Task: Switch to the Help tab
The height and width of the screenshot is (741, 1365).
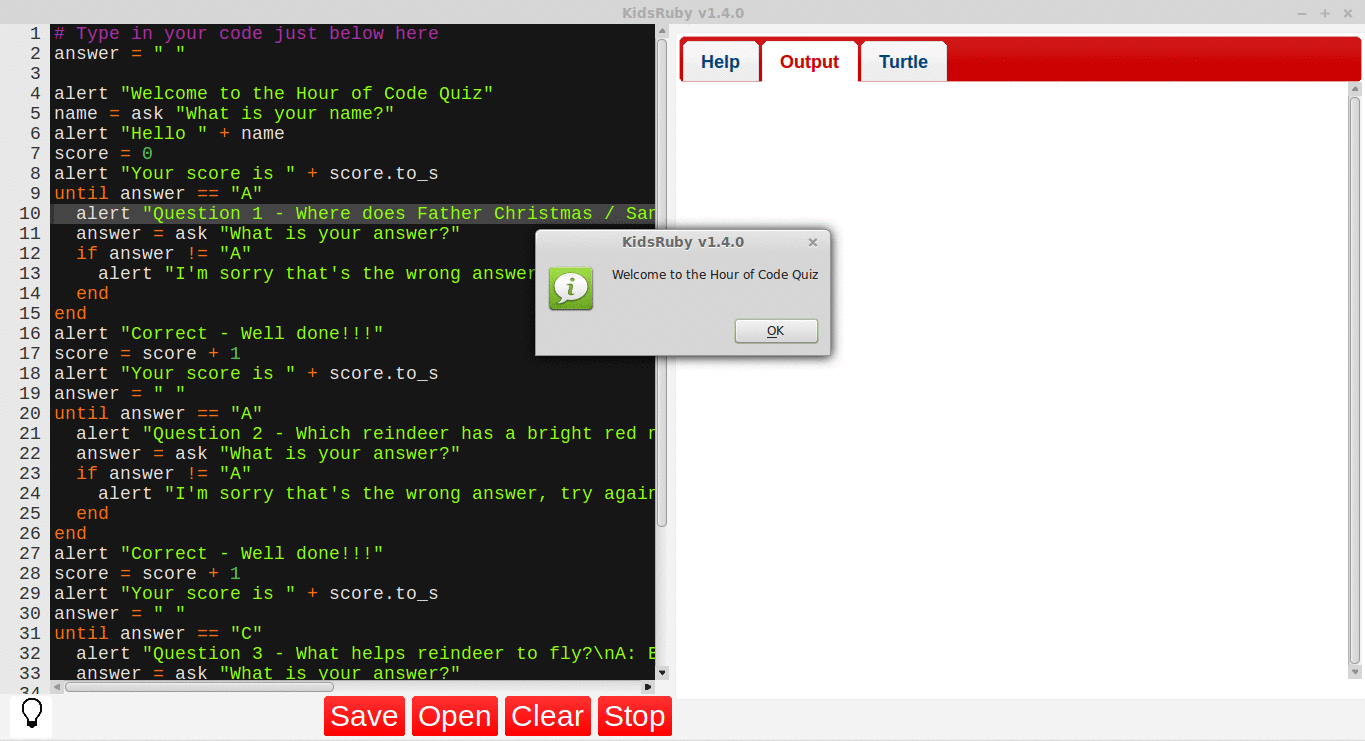Action: (x=720, y=62)
